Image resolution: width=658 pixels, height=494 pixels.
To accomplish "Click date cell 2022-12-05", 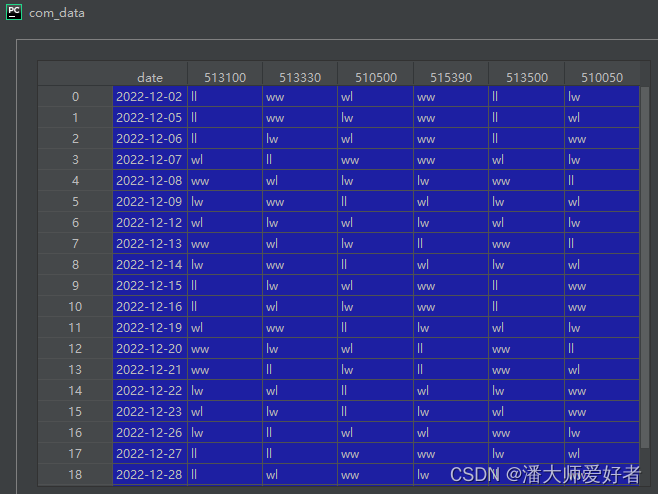I will click(x=150, y=118).
